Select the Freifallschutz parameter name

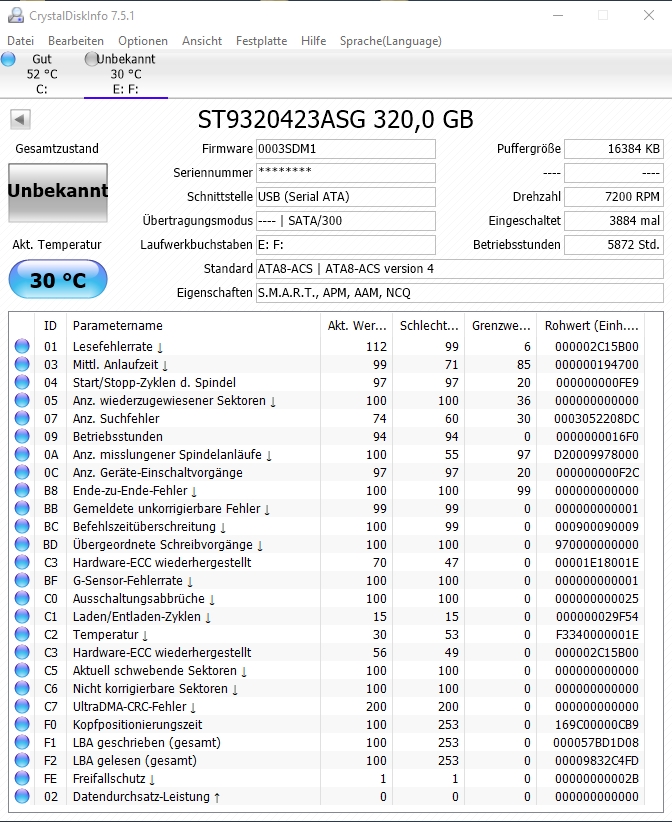pyautogui.click(x=114, y=778)
